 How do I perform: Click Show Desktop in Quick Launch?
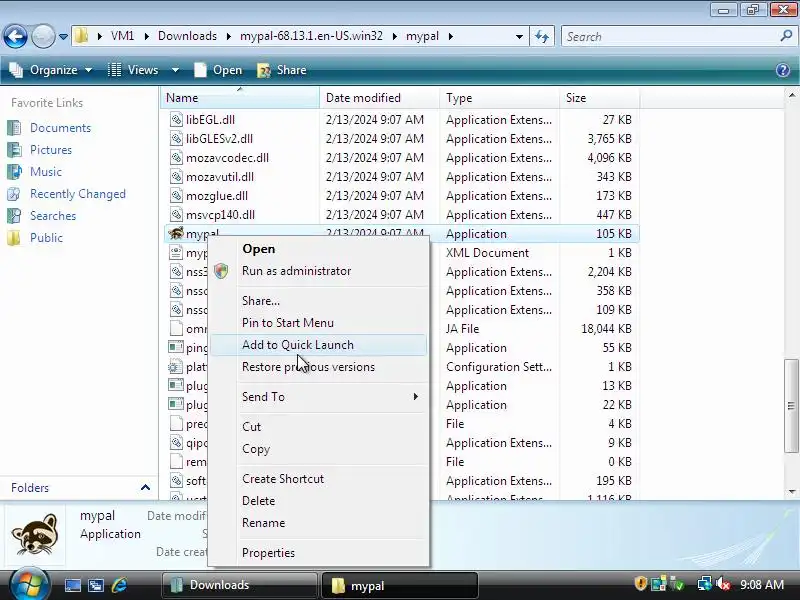[x=72, y=585]
